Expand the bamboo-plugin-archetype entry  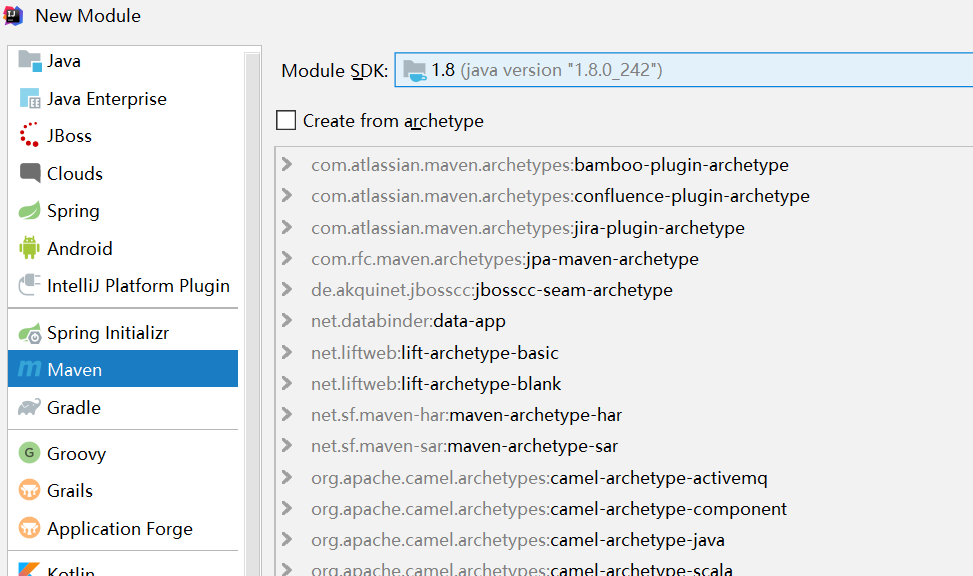(x=288, y=165)
